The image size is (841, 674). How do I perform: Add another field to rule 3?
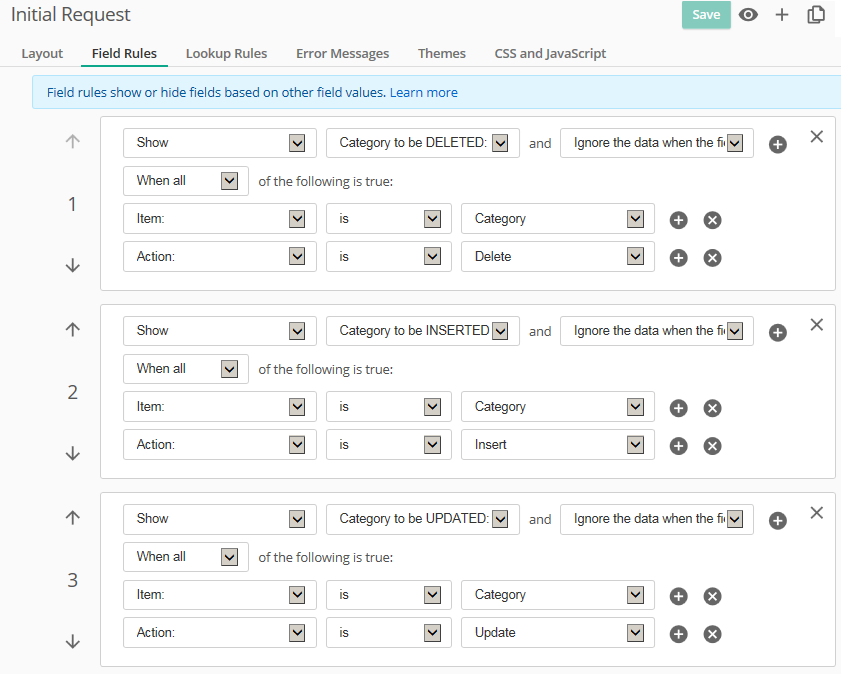point(778,520)
